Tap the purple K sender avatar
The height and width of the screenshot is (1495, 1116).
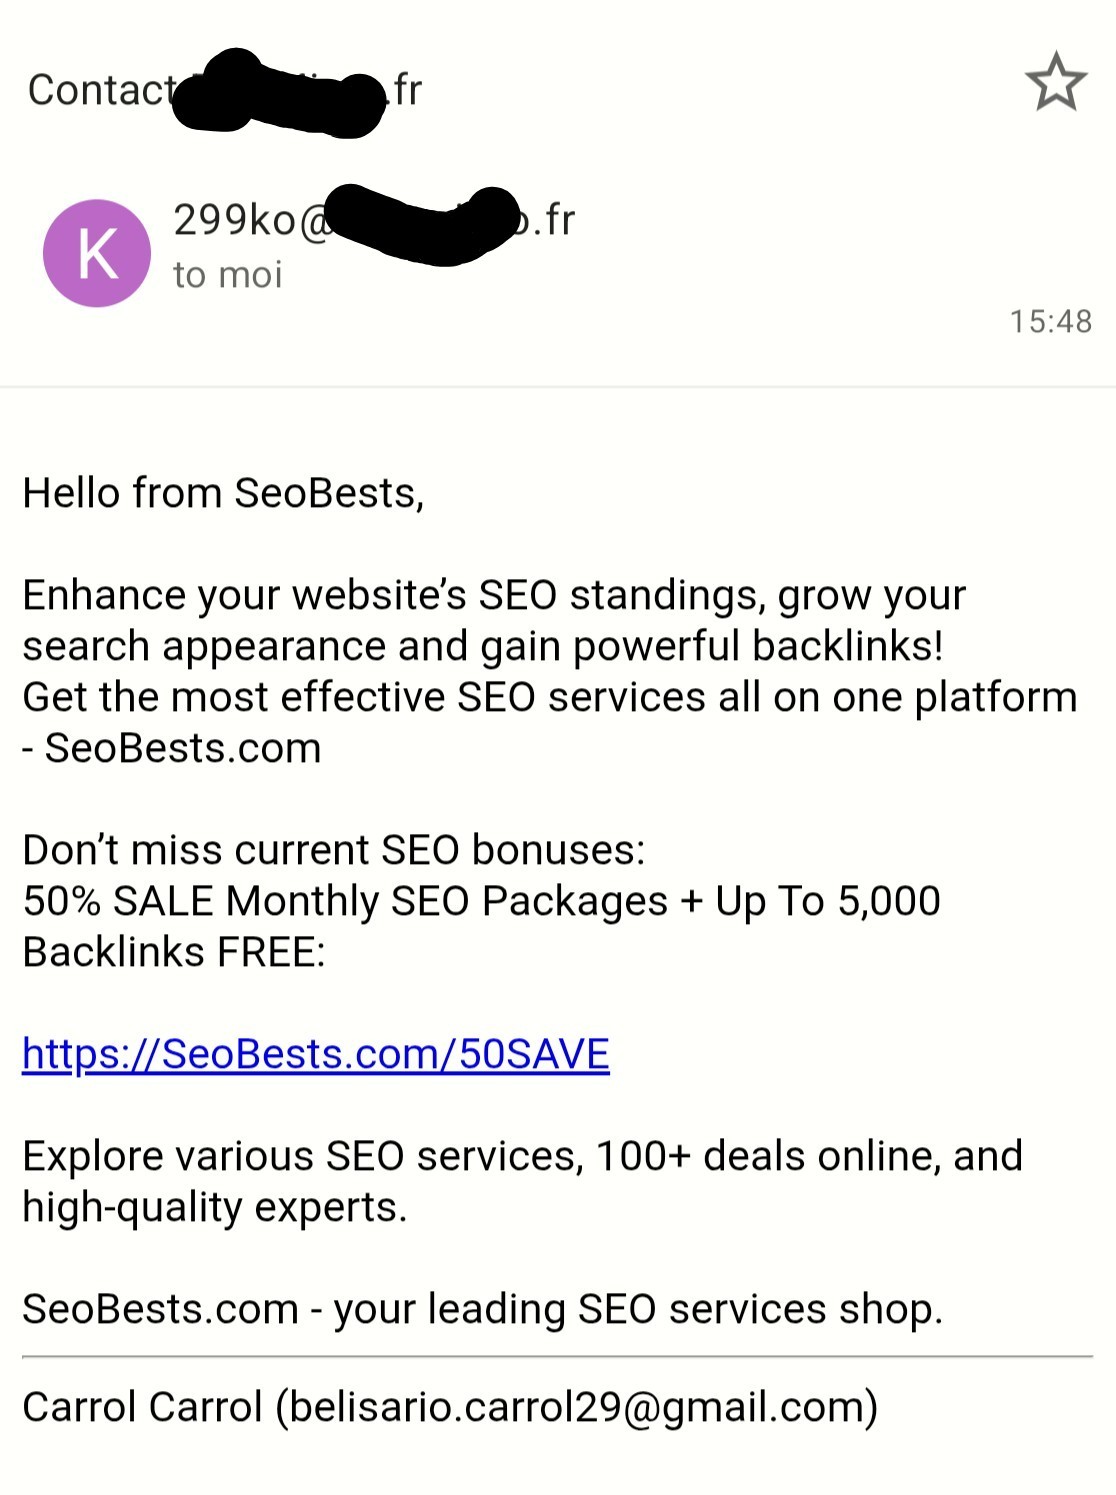(97, 253)
